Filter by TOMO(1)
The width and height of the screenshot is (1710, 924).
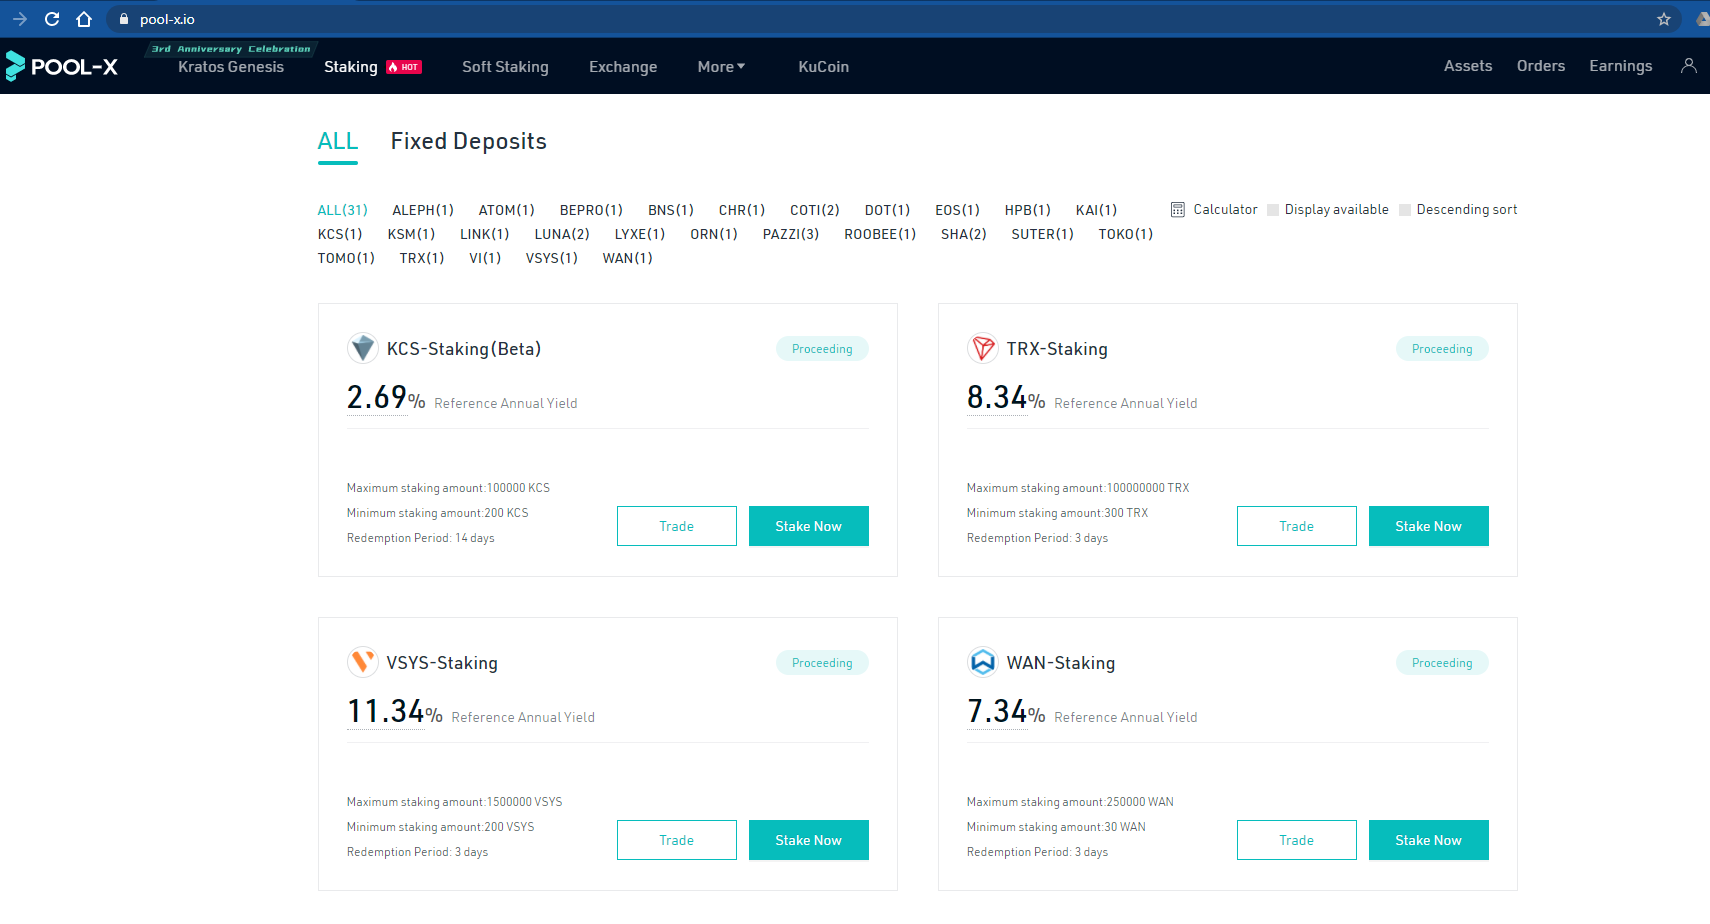[x=346, y=258]
